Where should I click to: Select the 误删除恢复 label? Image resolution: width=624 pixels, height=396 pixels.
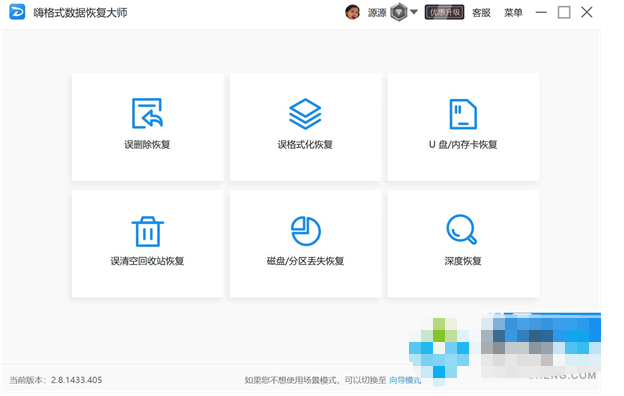click(147, 144)
